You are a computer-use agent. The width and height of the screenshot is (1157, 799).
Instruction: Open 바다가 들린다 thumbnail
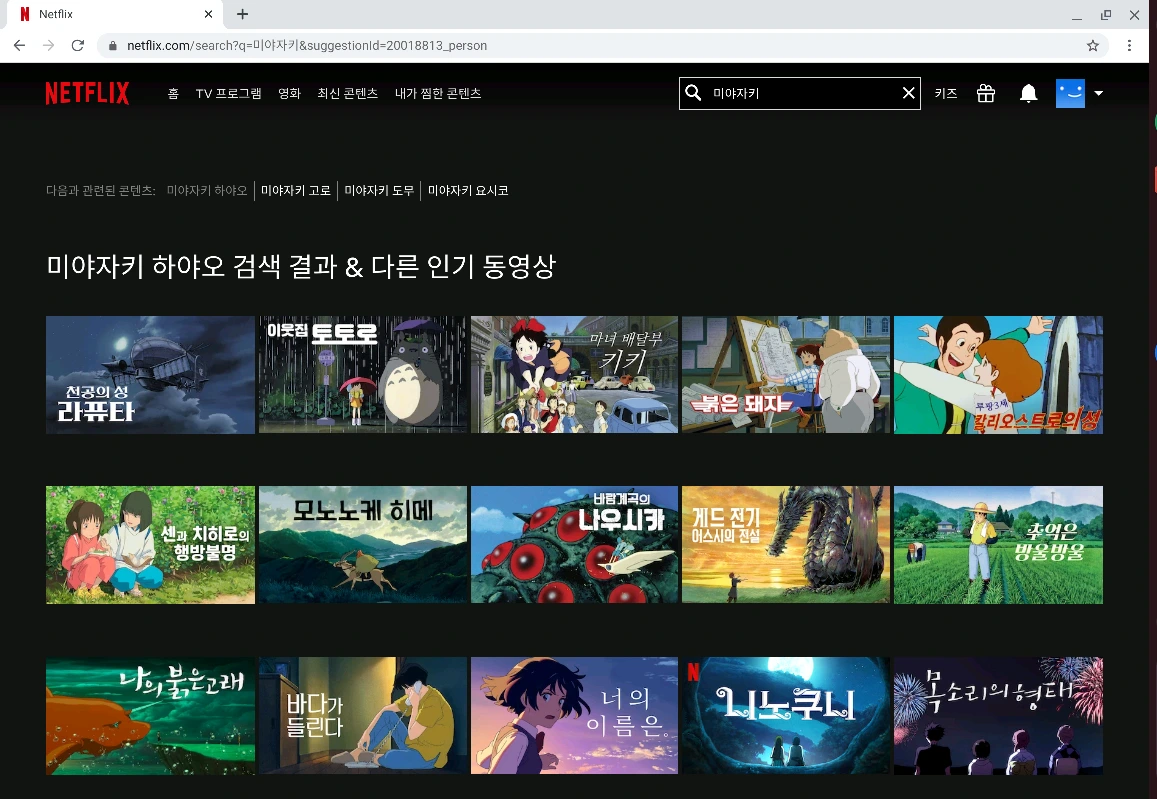pyautogui.click(x=362, y=716)
